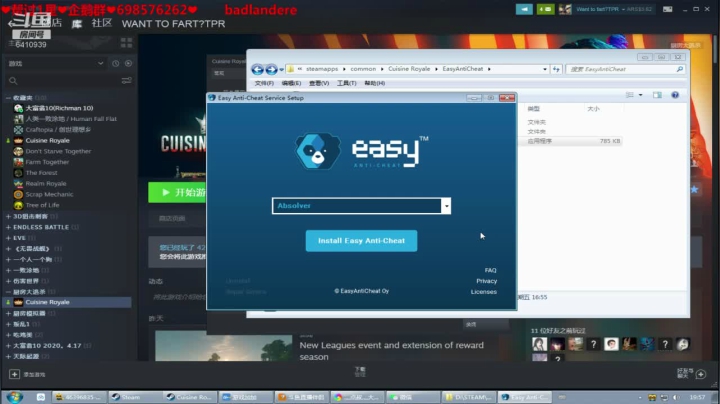Toggle the Explorer preview pane icon
Screen dimensions: 720x404
point(657,95)
